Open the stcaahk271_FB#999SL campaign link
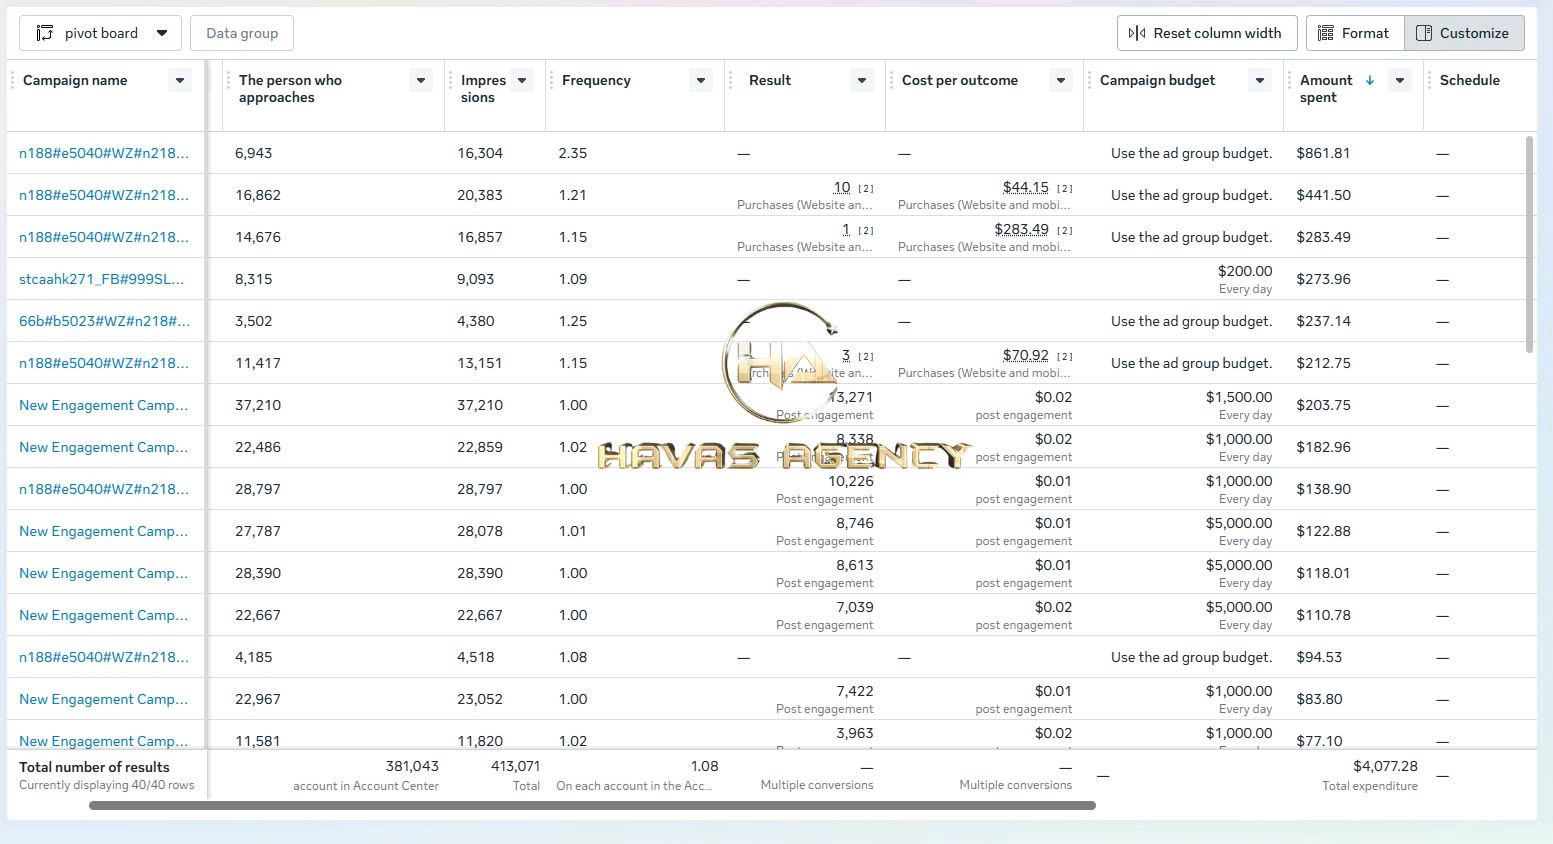This screenshot has height=844, width=1553. [x=102, y=279]
